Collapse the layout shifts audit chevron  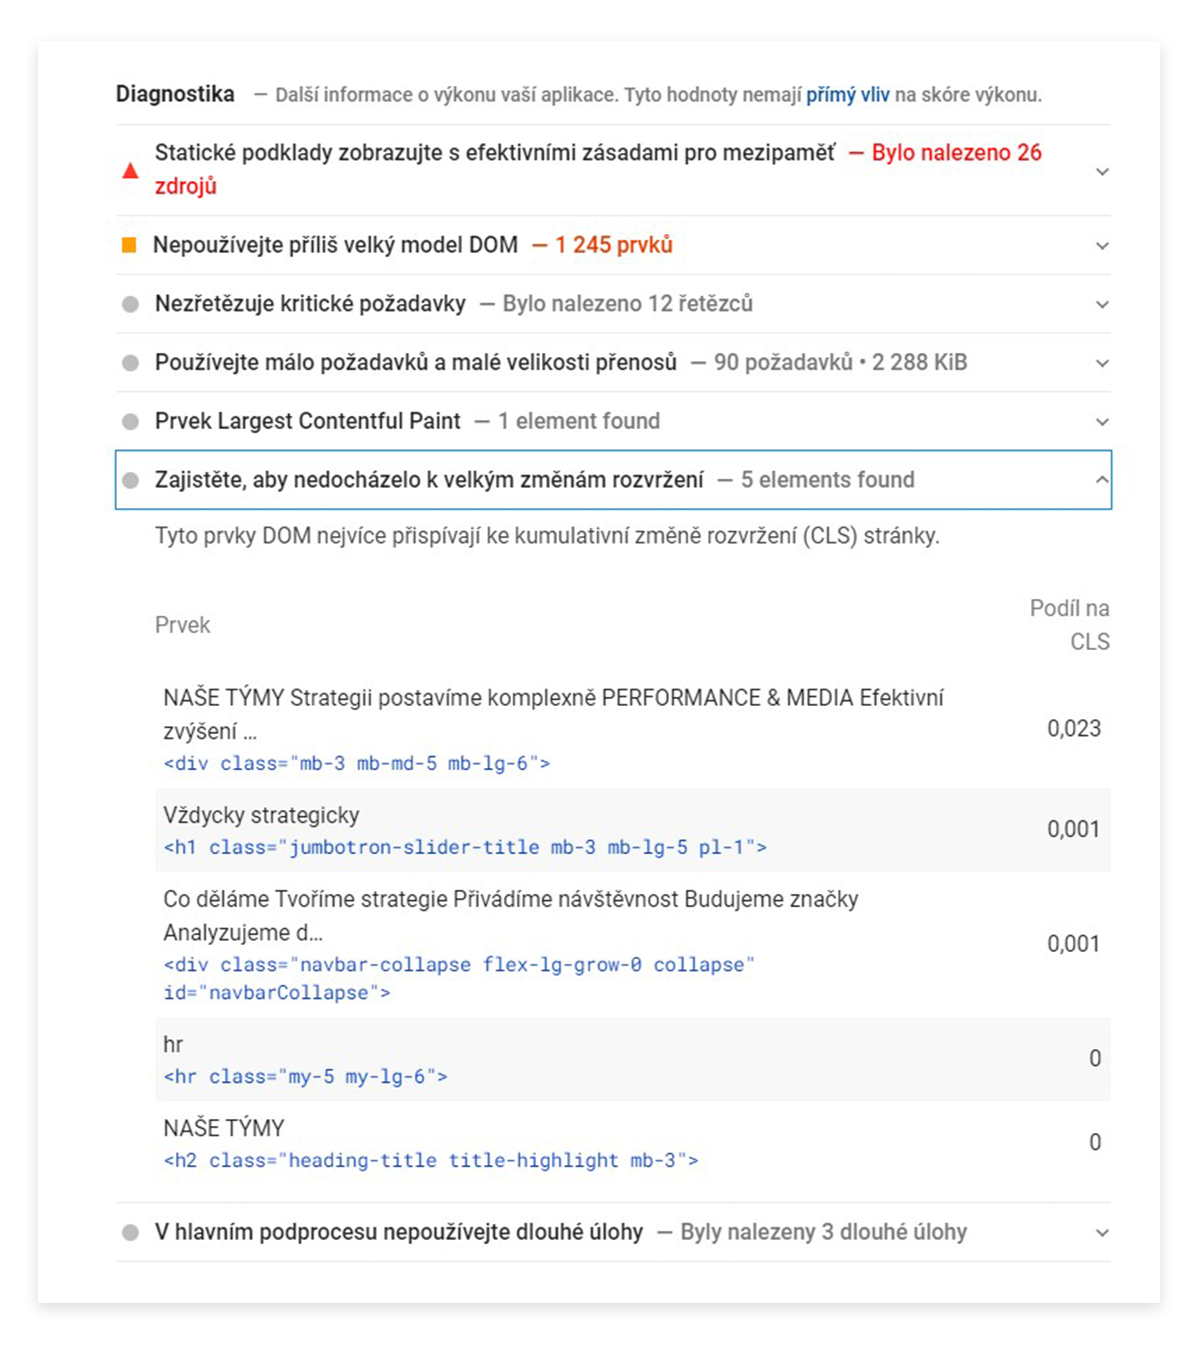[x=1102, y=480]
